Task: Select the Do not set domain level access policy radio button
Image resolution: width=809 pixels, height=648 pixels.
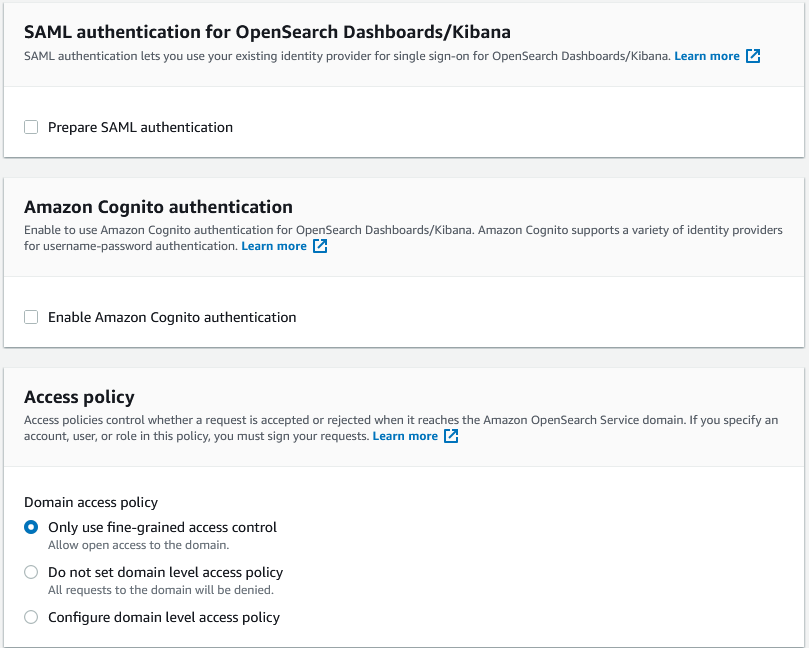Action: point(31,573)
